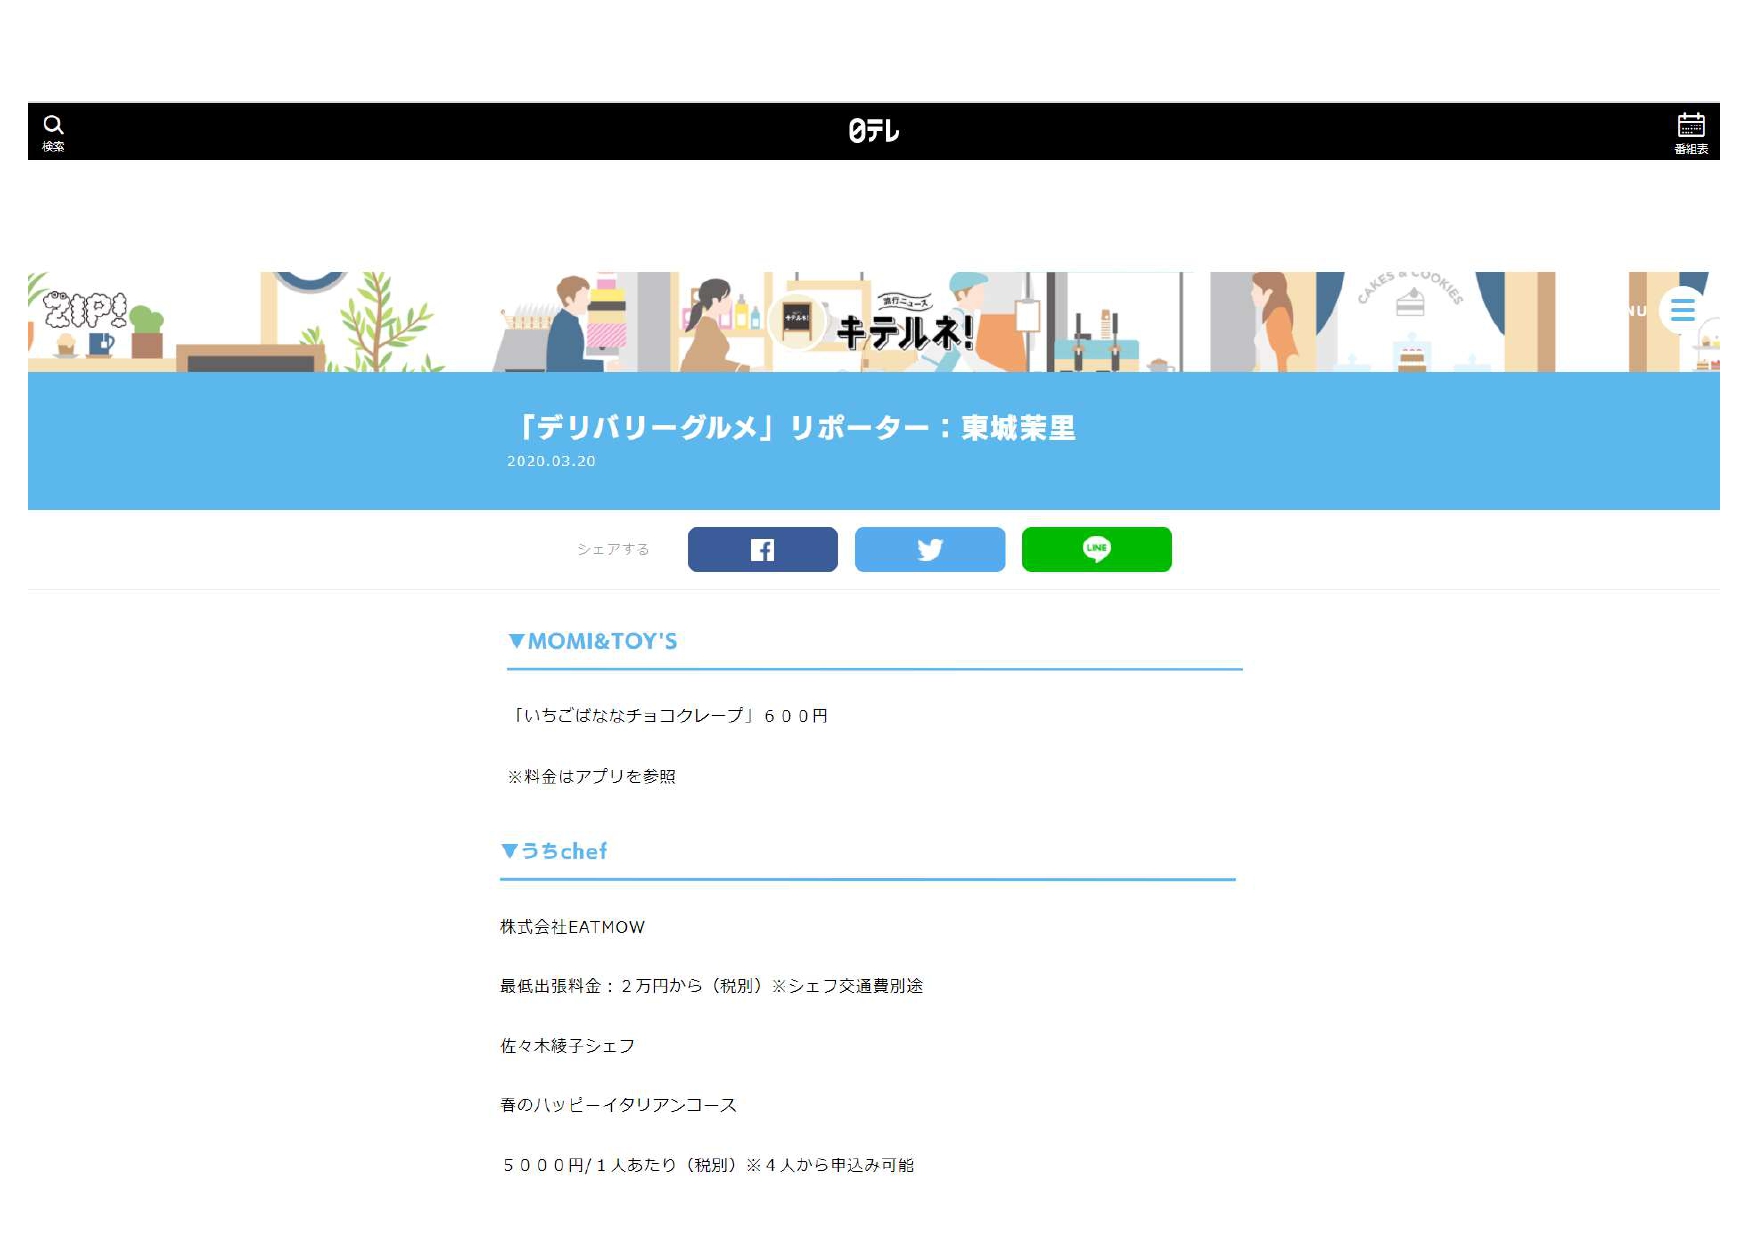Click the 5000円/1人あたり line
This screenshot has height=1241, width=1755.
(707, 1165)
